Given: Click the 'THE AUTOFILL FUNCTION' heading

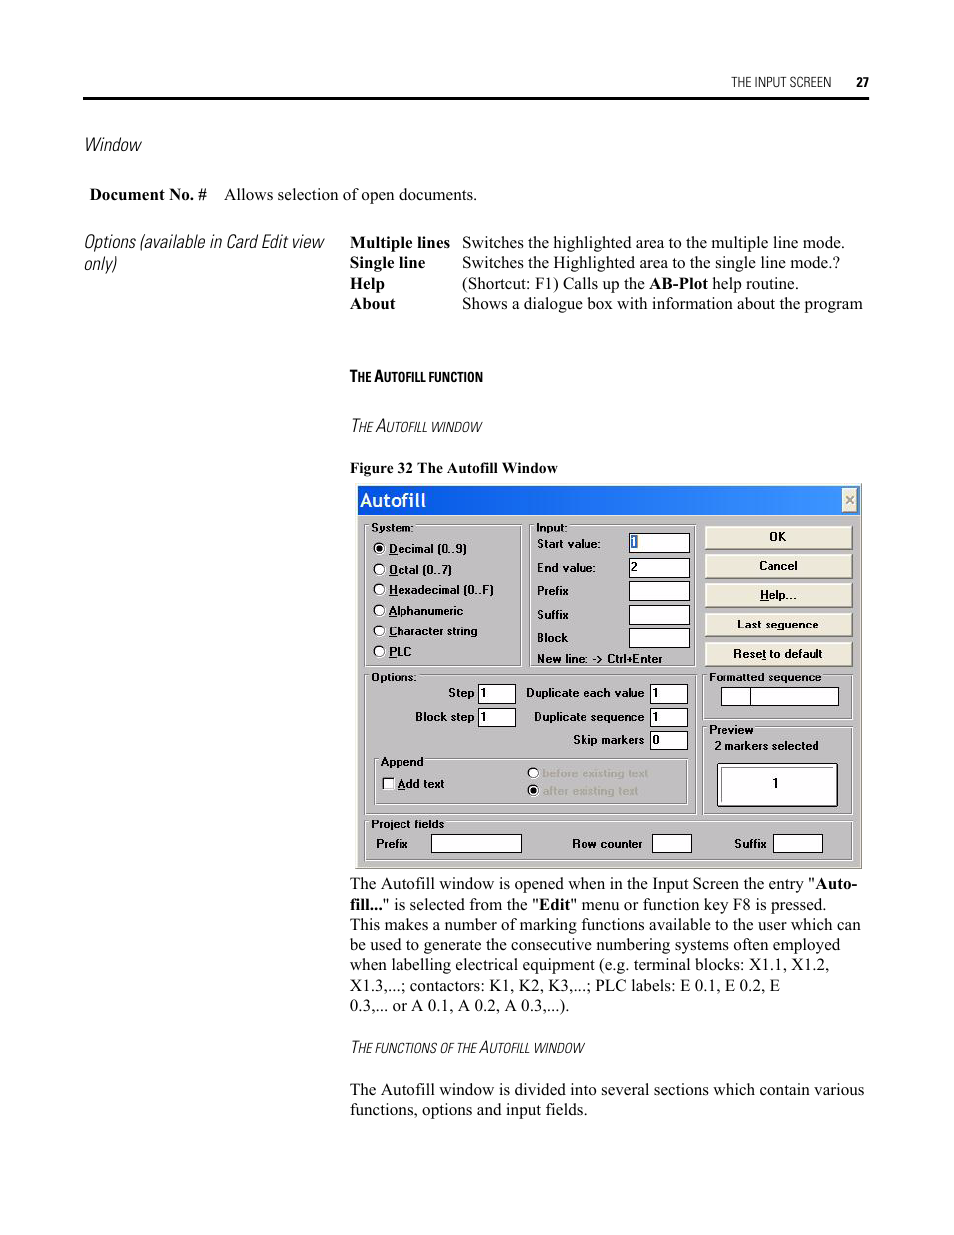Looking at the screenshot, I should coord(416,377).
